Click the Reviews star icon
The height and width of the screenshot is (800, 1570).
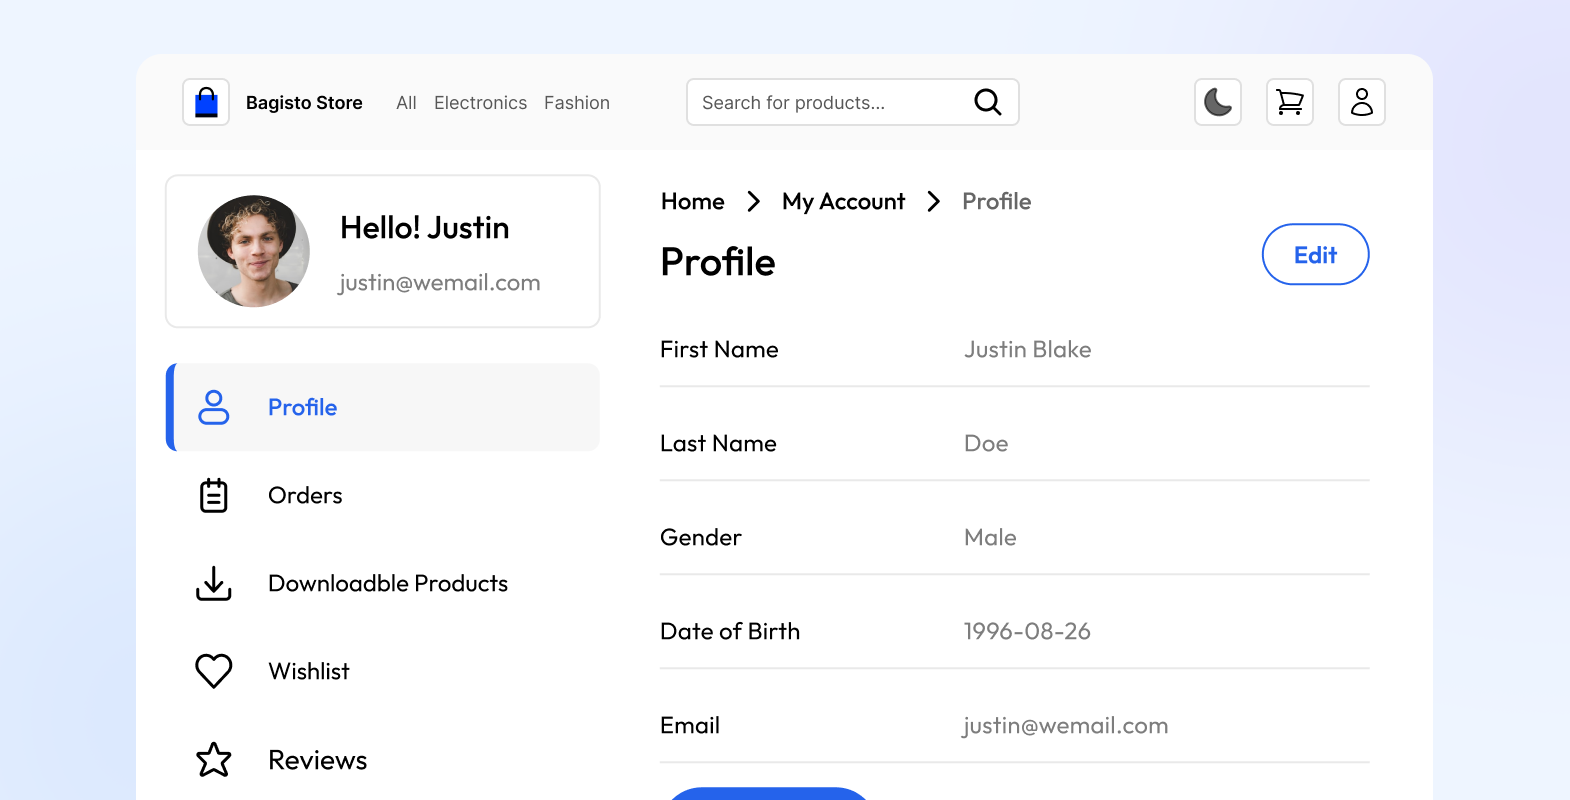(x=214, y=760)
